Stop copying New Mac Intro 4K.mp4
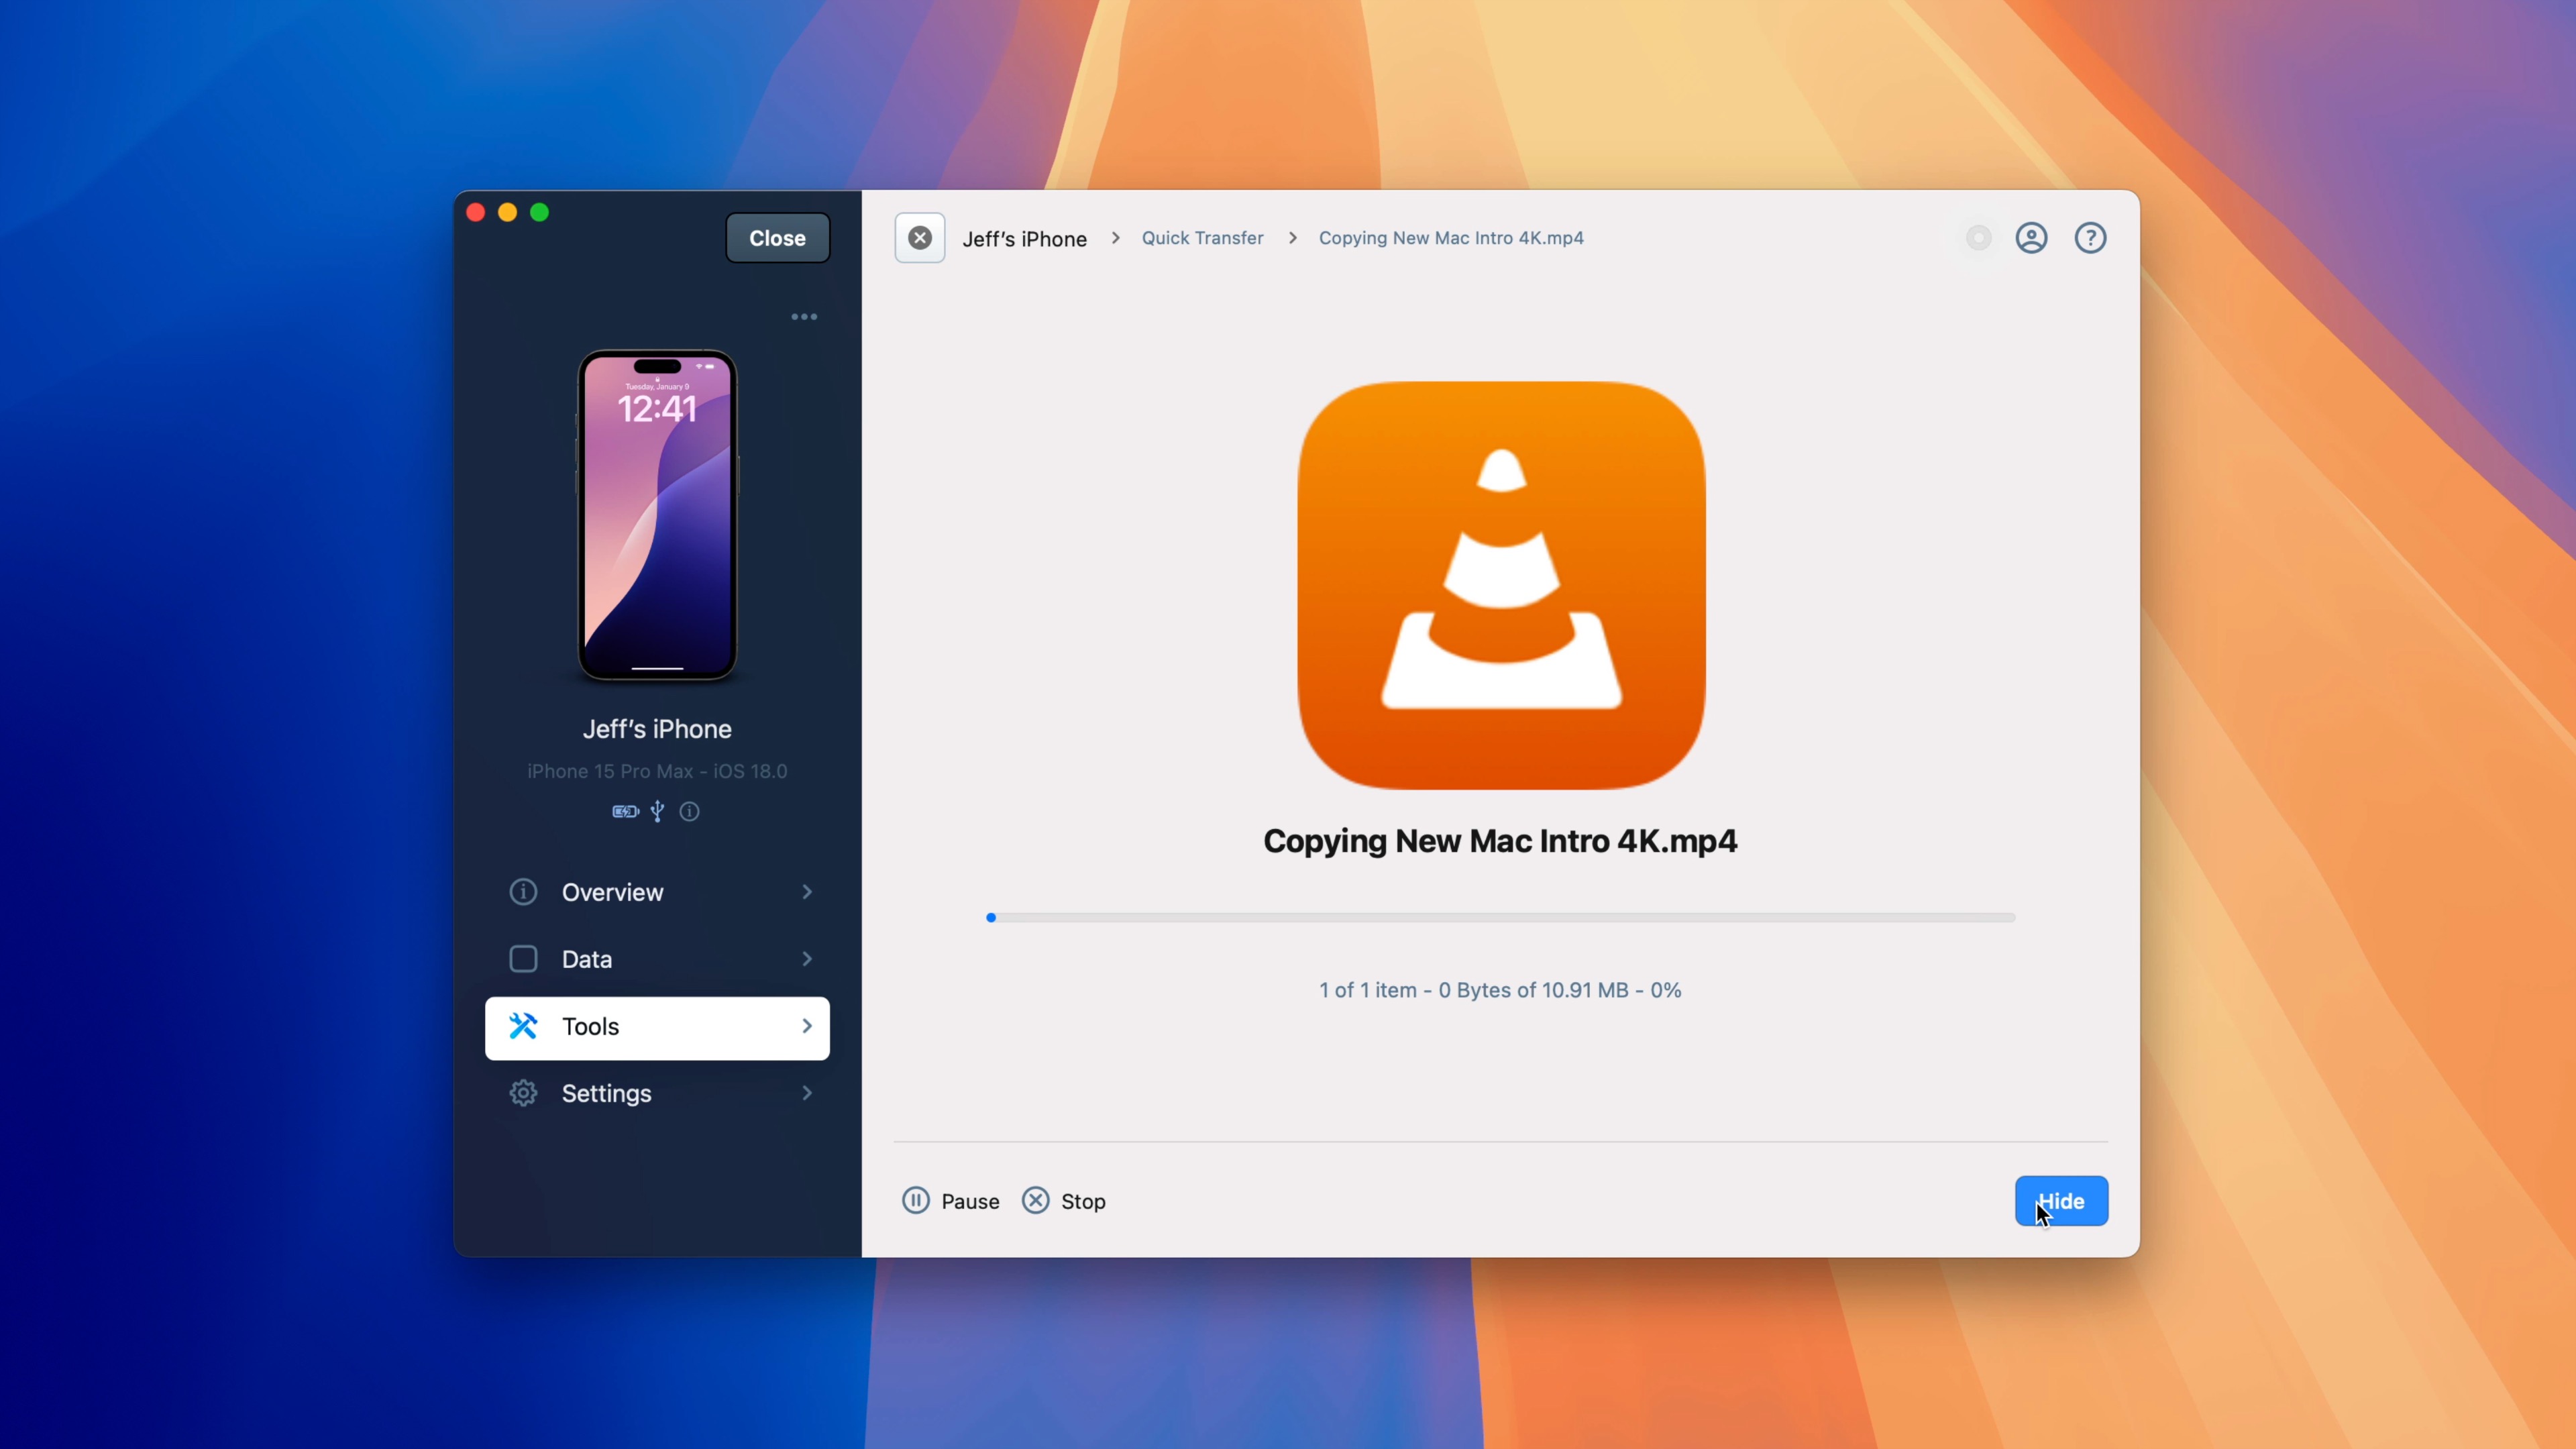This screenshot has height=1449, width=2576. click(x=1063, y=1200)
